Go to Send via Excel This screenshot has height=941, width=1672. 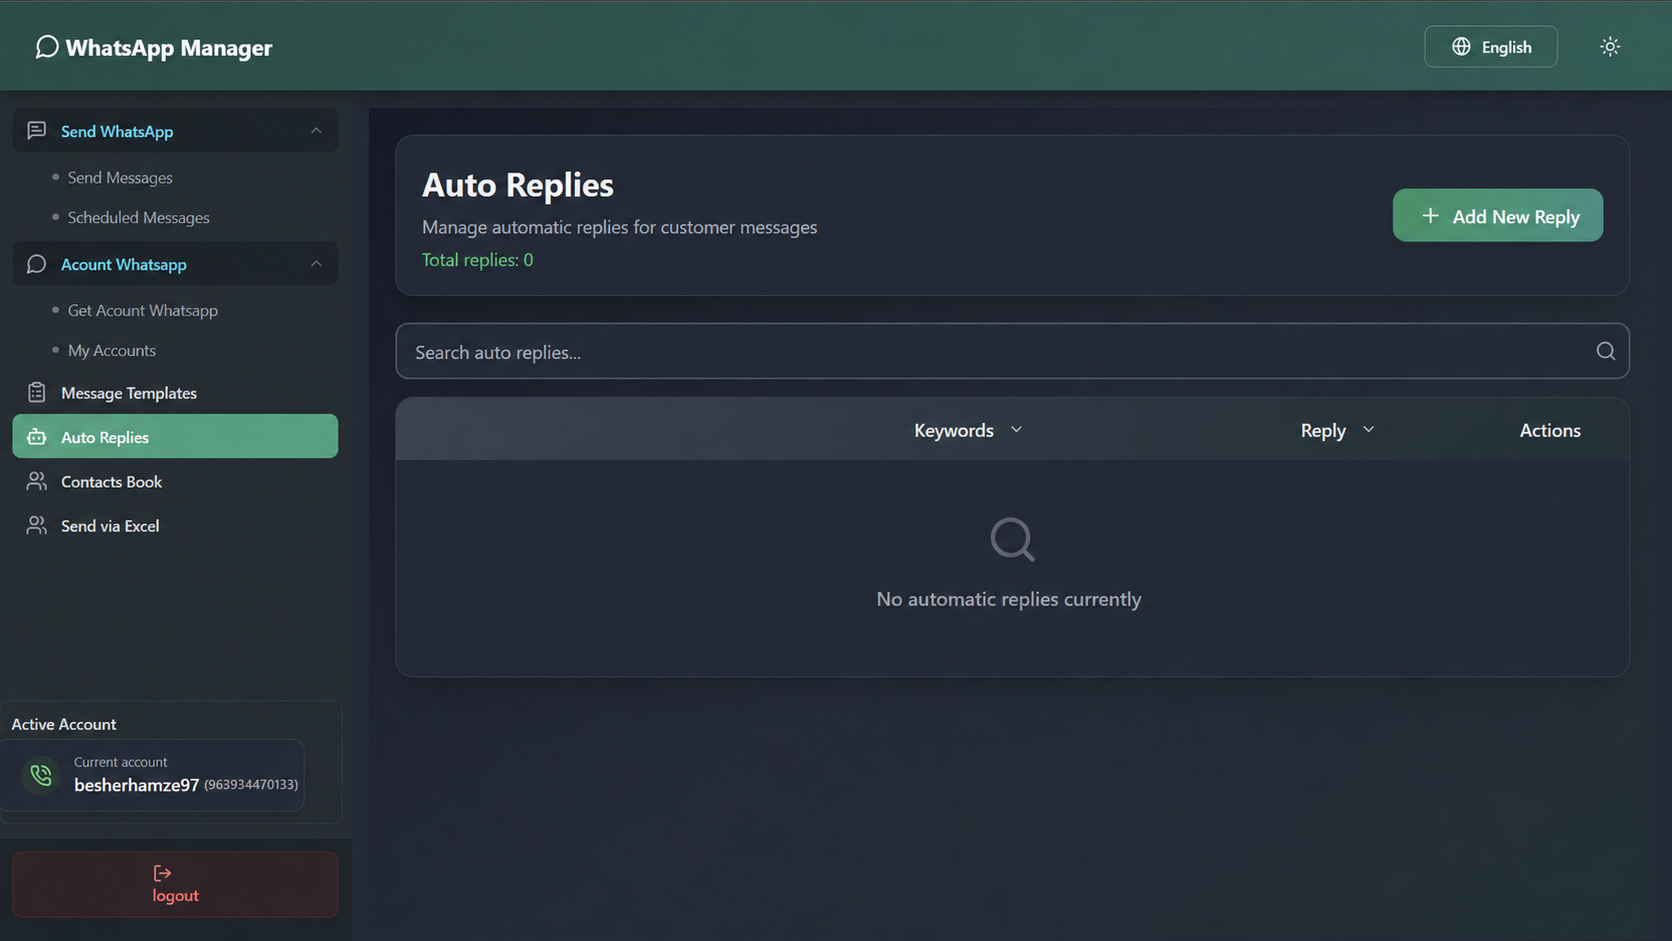pos(175,526)
